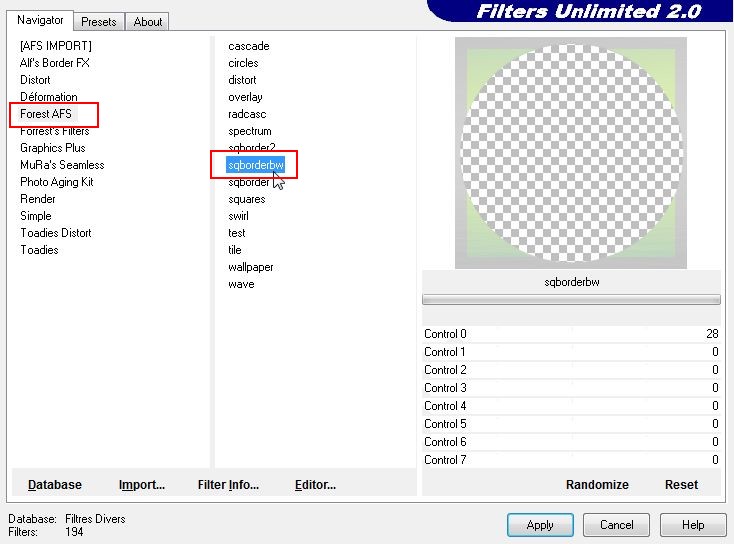This screenshot has width=734, height=544.
Task: Adjust the Control 7 slider row
Action: [571, 460]
